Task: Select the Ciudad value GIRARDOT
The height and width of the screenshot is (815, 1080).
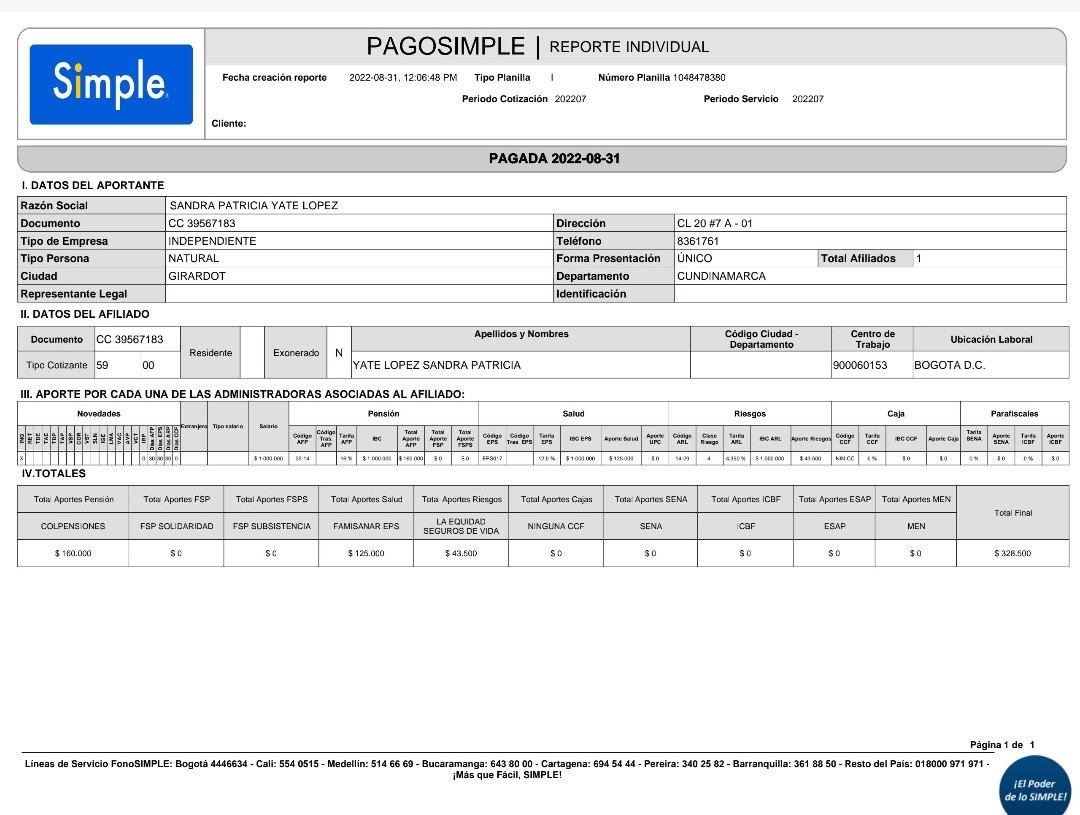Action: tap(197, 276)
